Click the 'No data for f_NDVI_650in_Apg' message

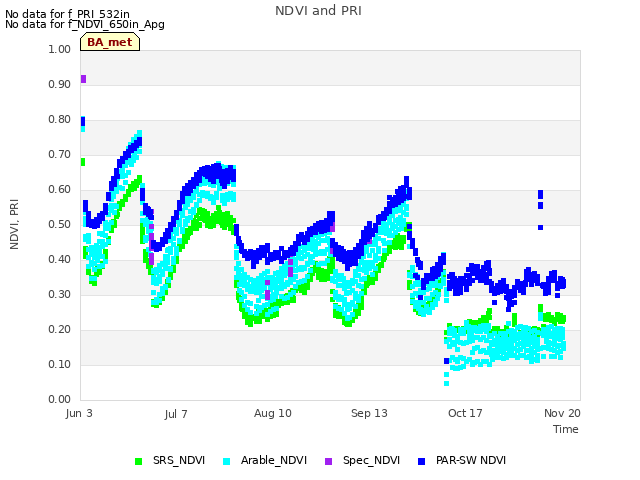click(85, 24)
